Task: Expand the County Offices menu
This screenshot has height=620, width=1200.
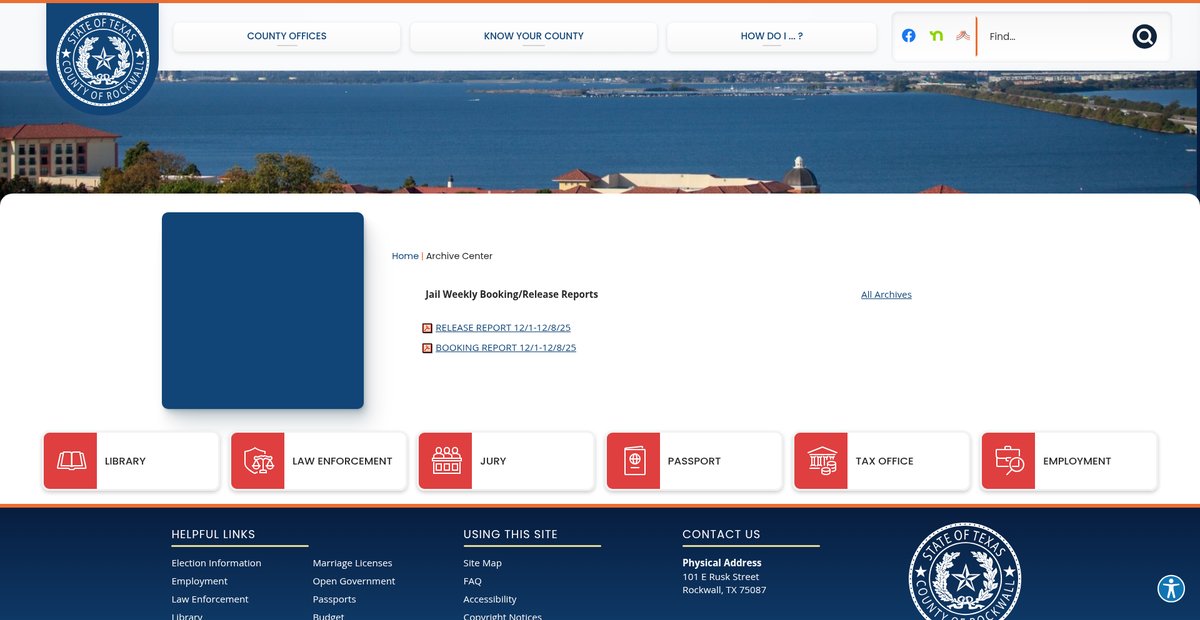Action: pos(286,37)
